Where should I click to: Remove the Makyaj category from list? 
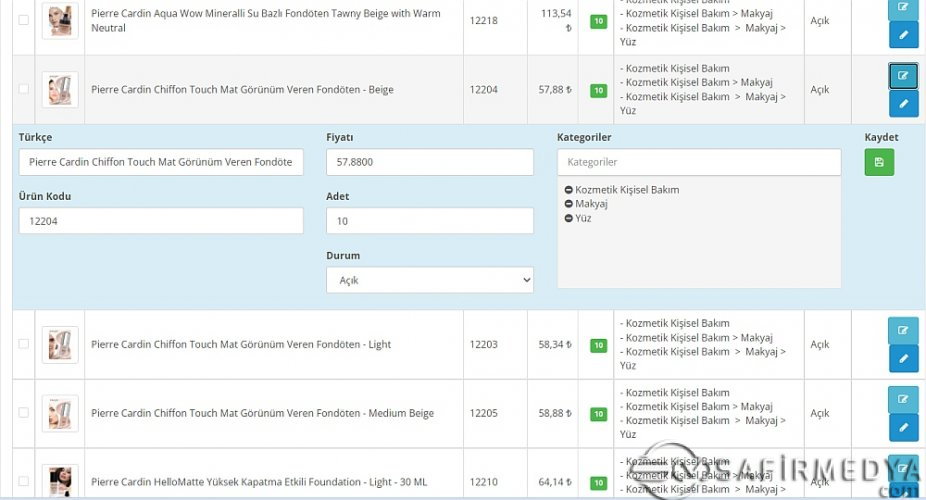(x=569, y=204)
